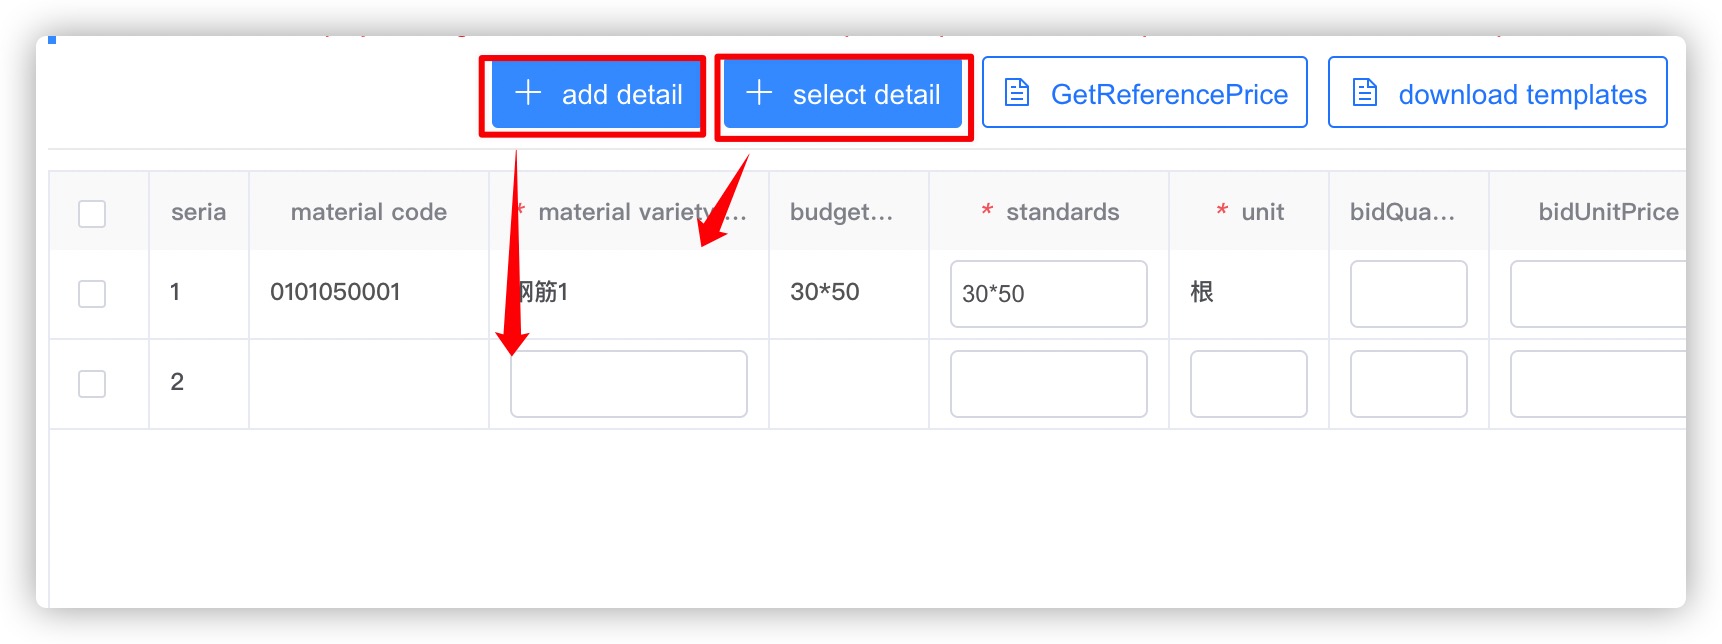Click the bidQua input in row 2

1408,383
